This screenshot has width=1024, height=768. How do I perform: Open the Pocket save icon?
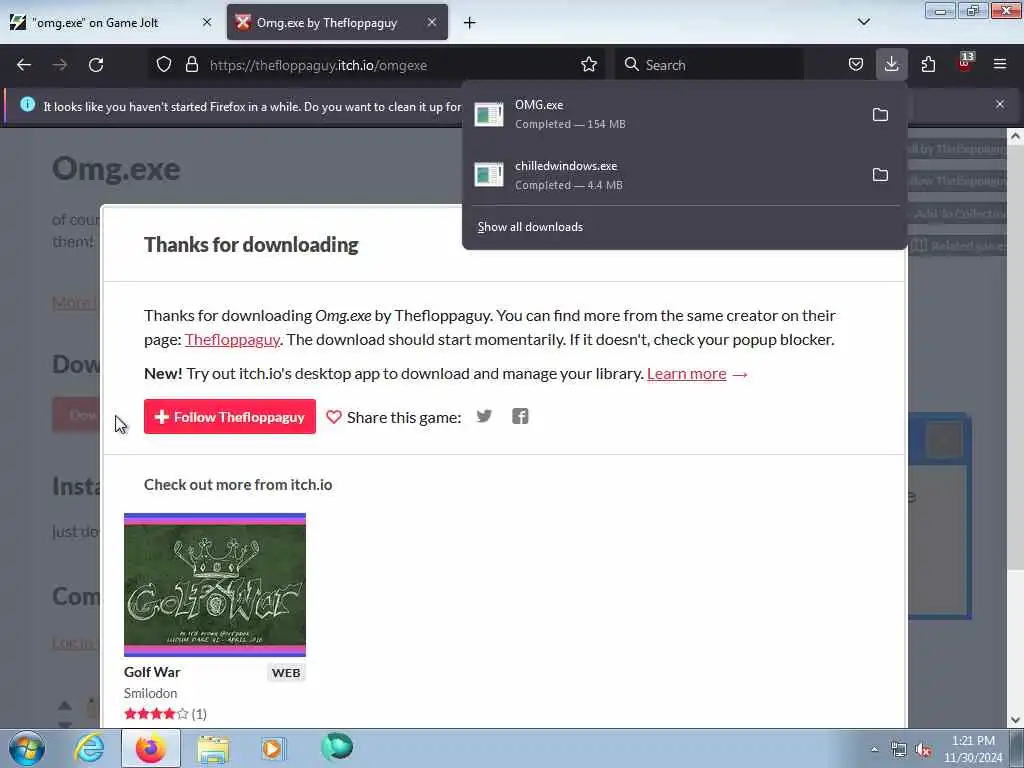pos(856,65)
